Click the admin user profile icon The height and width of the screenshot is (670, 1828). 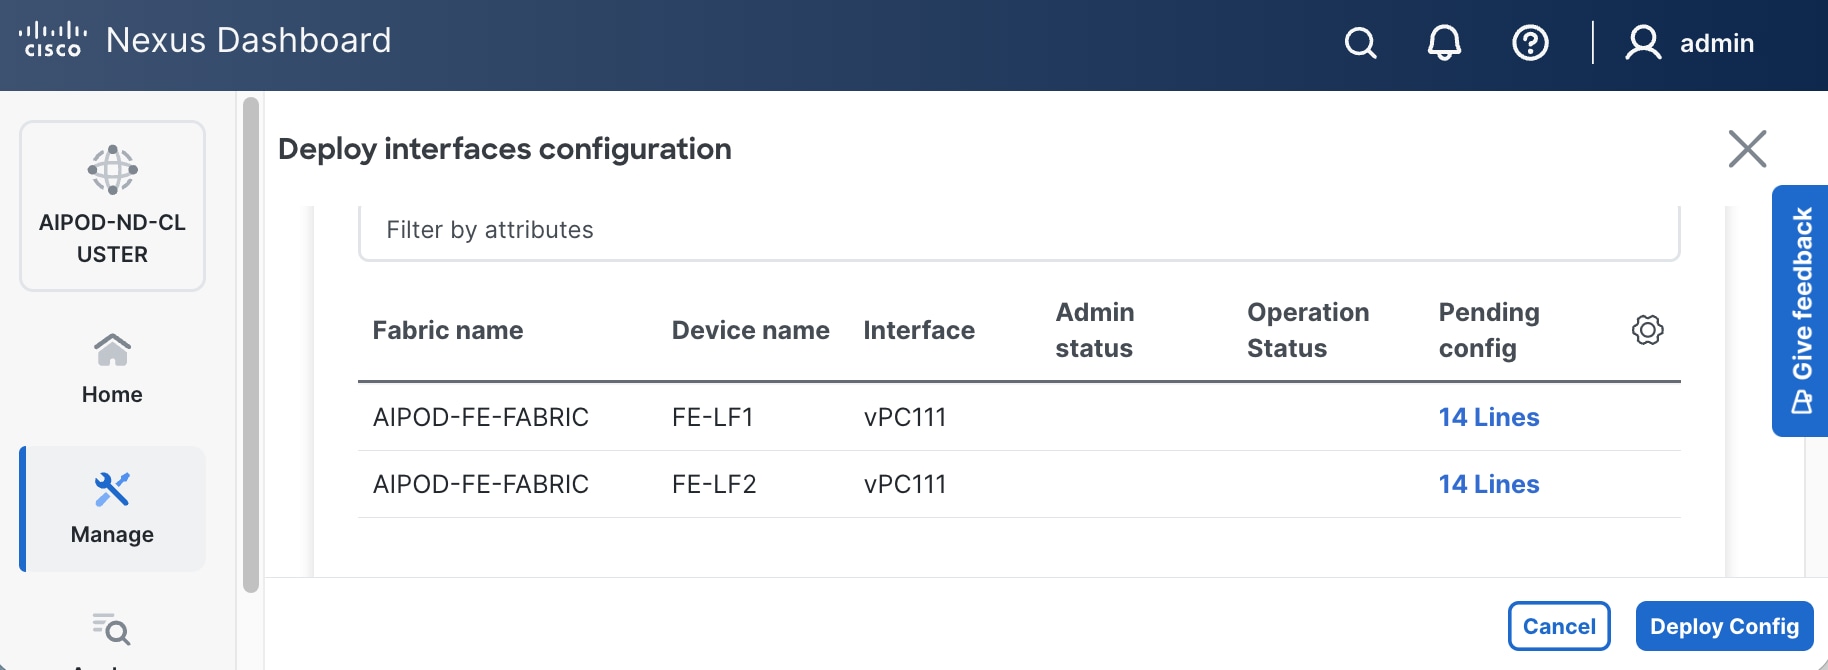point(1643,43)
